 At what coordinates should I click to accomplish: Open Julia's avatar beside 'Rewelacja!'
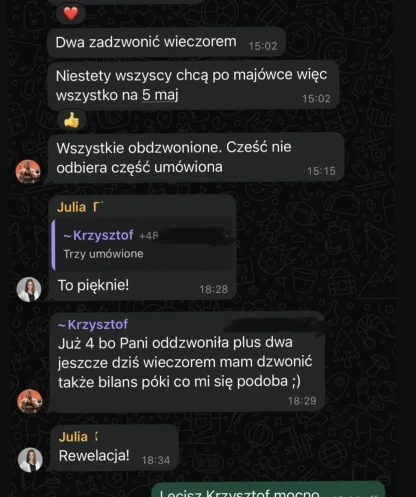click(30, 460)
